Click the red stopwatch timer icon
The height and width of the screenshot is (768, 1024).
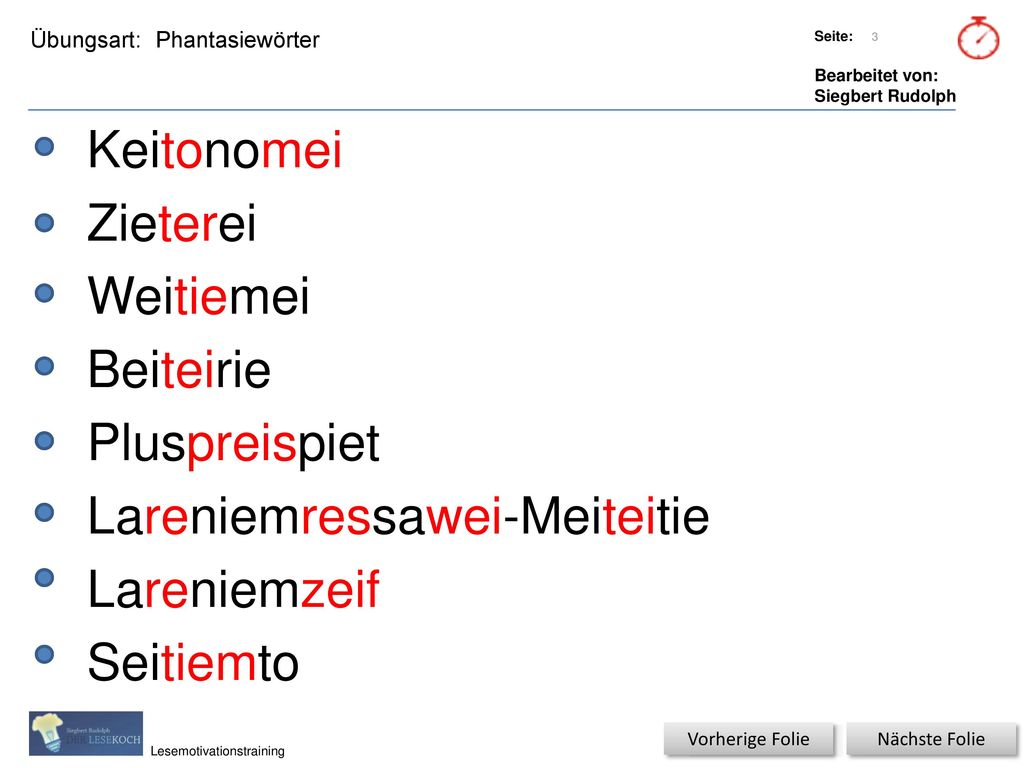click(978, 38)
